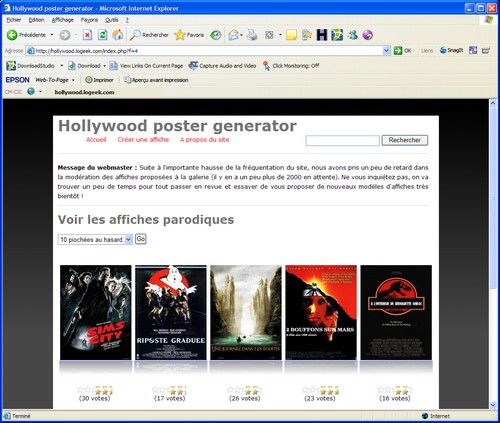Screen dimensions: 500x423
Task: Open the 10 piochées au hasard dropdown
Action: (x=95, y=239)
